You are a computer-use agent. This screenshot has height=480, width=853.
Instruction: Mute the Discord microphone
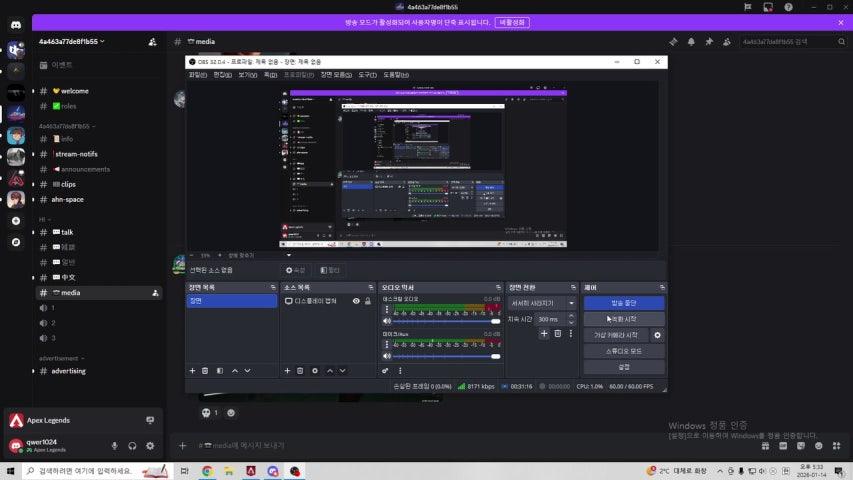[x=114, y=445]
